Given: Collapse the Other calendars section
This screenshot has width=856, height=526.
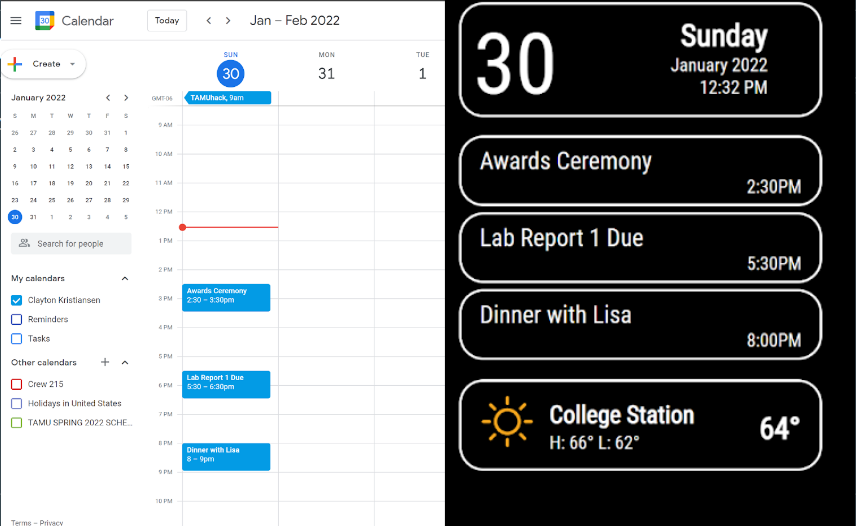Looking at the screenshot, I should coord(125,362).
